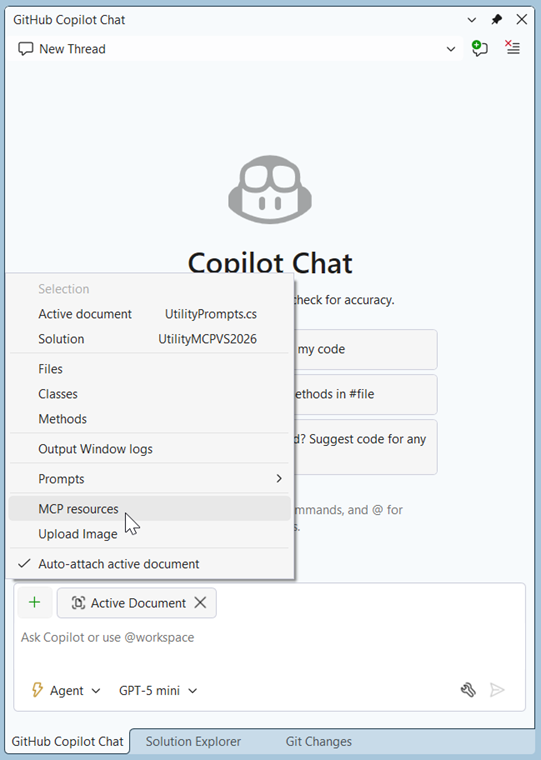Click the New Thread chat bubble icon
541x760 pixels.
(x=25, y=49)
